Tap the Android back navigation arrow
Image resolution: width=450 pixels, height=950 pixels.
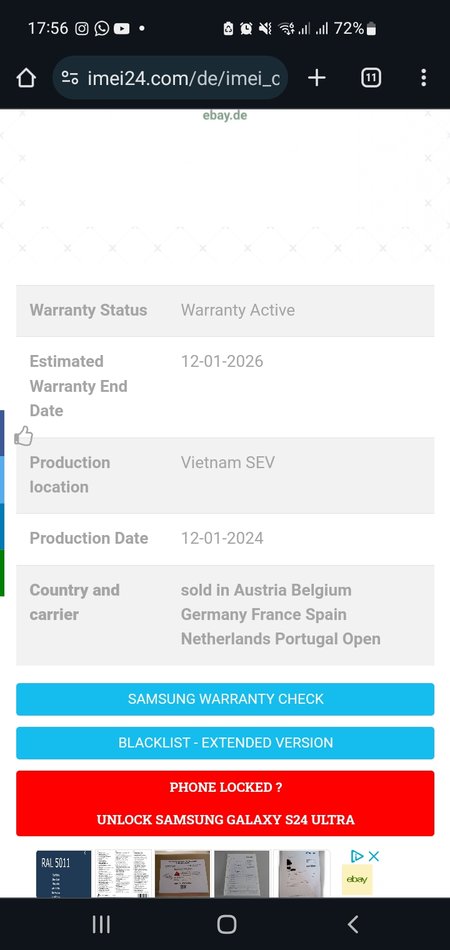353,924
